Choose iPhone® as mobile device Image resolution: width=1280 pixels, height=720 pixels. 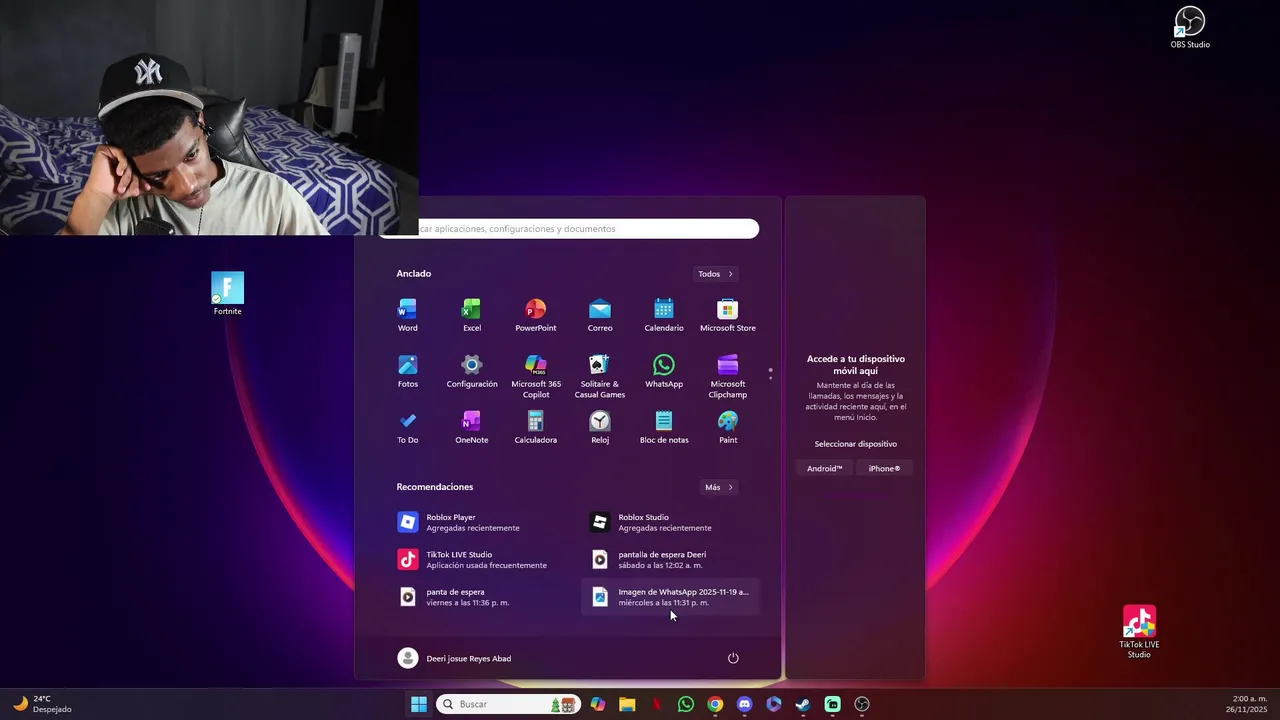[884, 468]
